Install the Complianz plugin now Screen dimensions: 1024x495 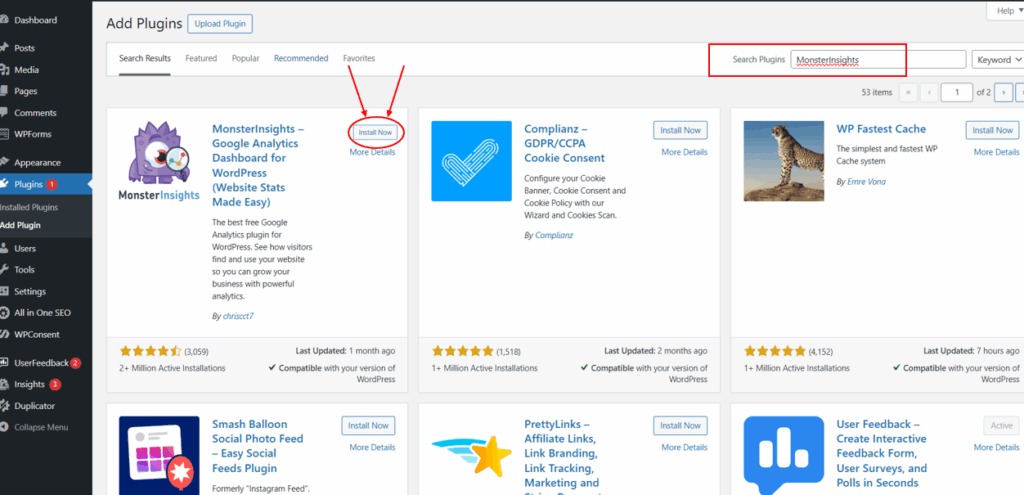pos(680,130)
